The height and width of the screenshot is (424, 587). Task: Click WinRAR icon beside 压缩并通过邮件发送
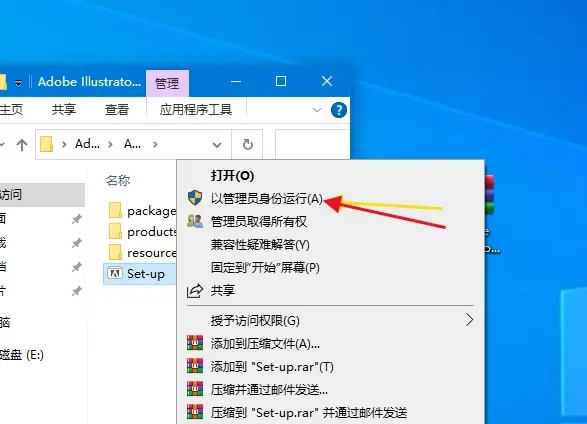click(x=195, y=388)
